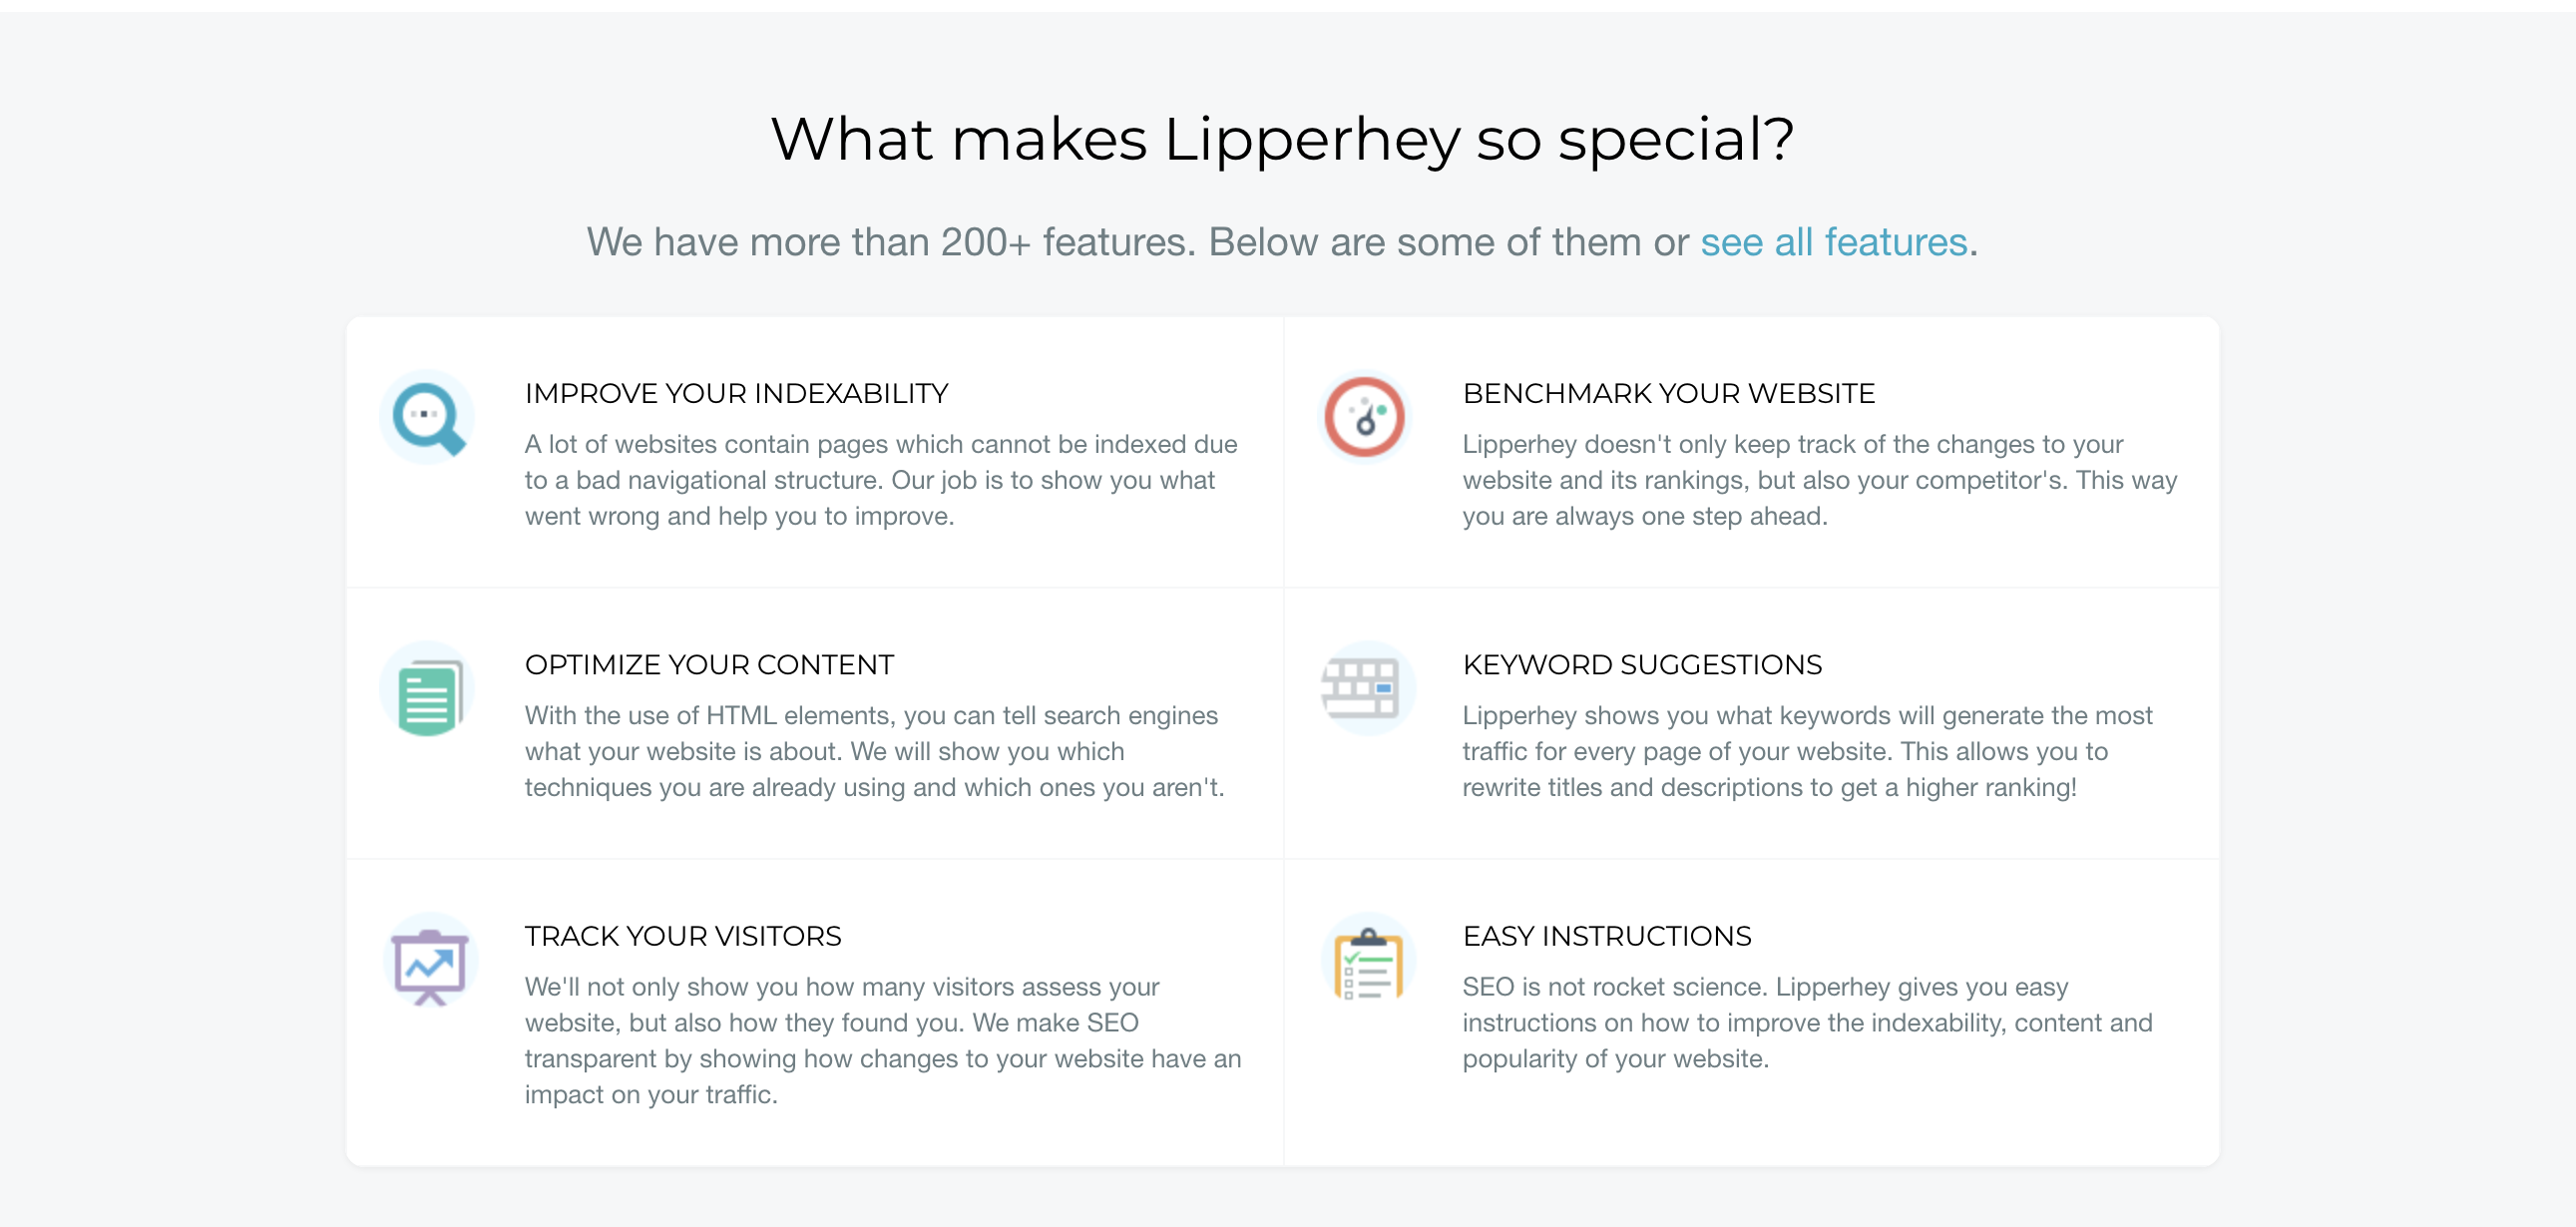Viewport: 2576px width, 1227px height.
Task: Click the 'Easy Instructions' heading
Action: point(1606,935)
